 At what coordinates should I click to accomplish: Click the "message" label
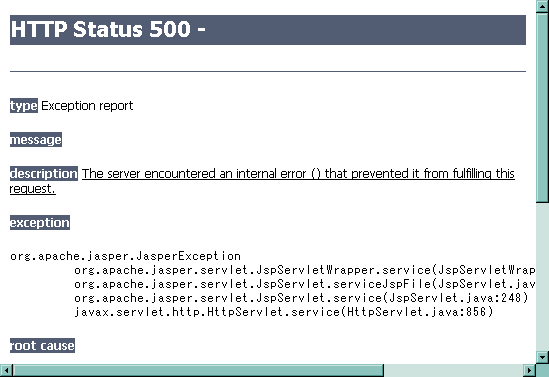pos(36,140)
